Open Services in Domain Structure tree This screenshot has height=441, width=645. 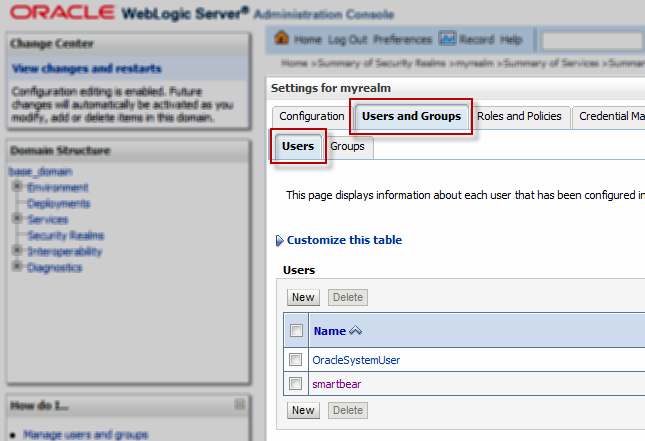coord(48,219)
